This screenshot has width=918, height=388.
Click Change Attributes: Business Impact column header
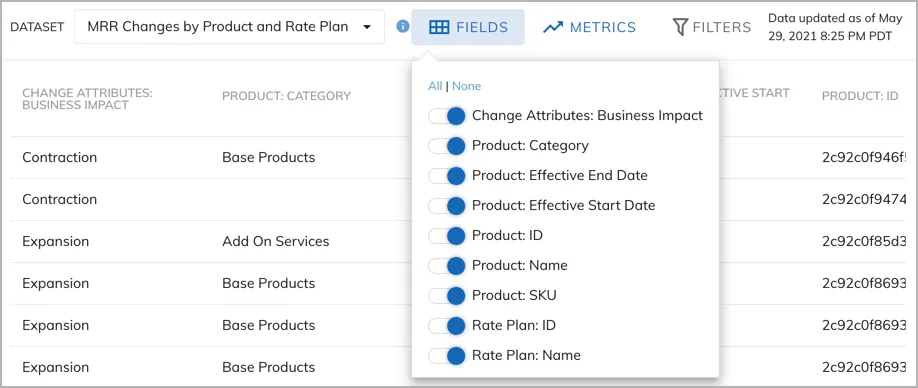pyautogui.click(x=87, y=99)
